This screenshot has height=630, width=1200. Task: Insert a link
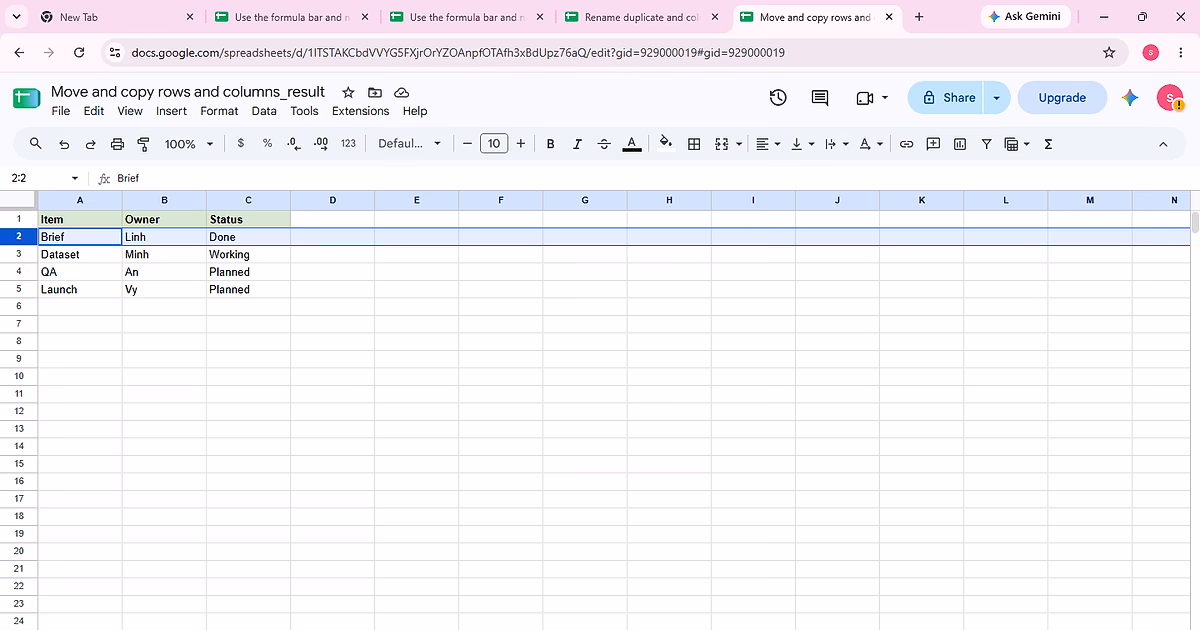[907, 144]
